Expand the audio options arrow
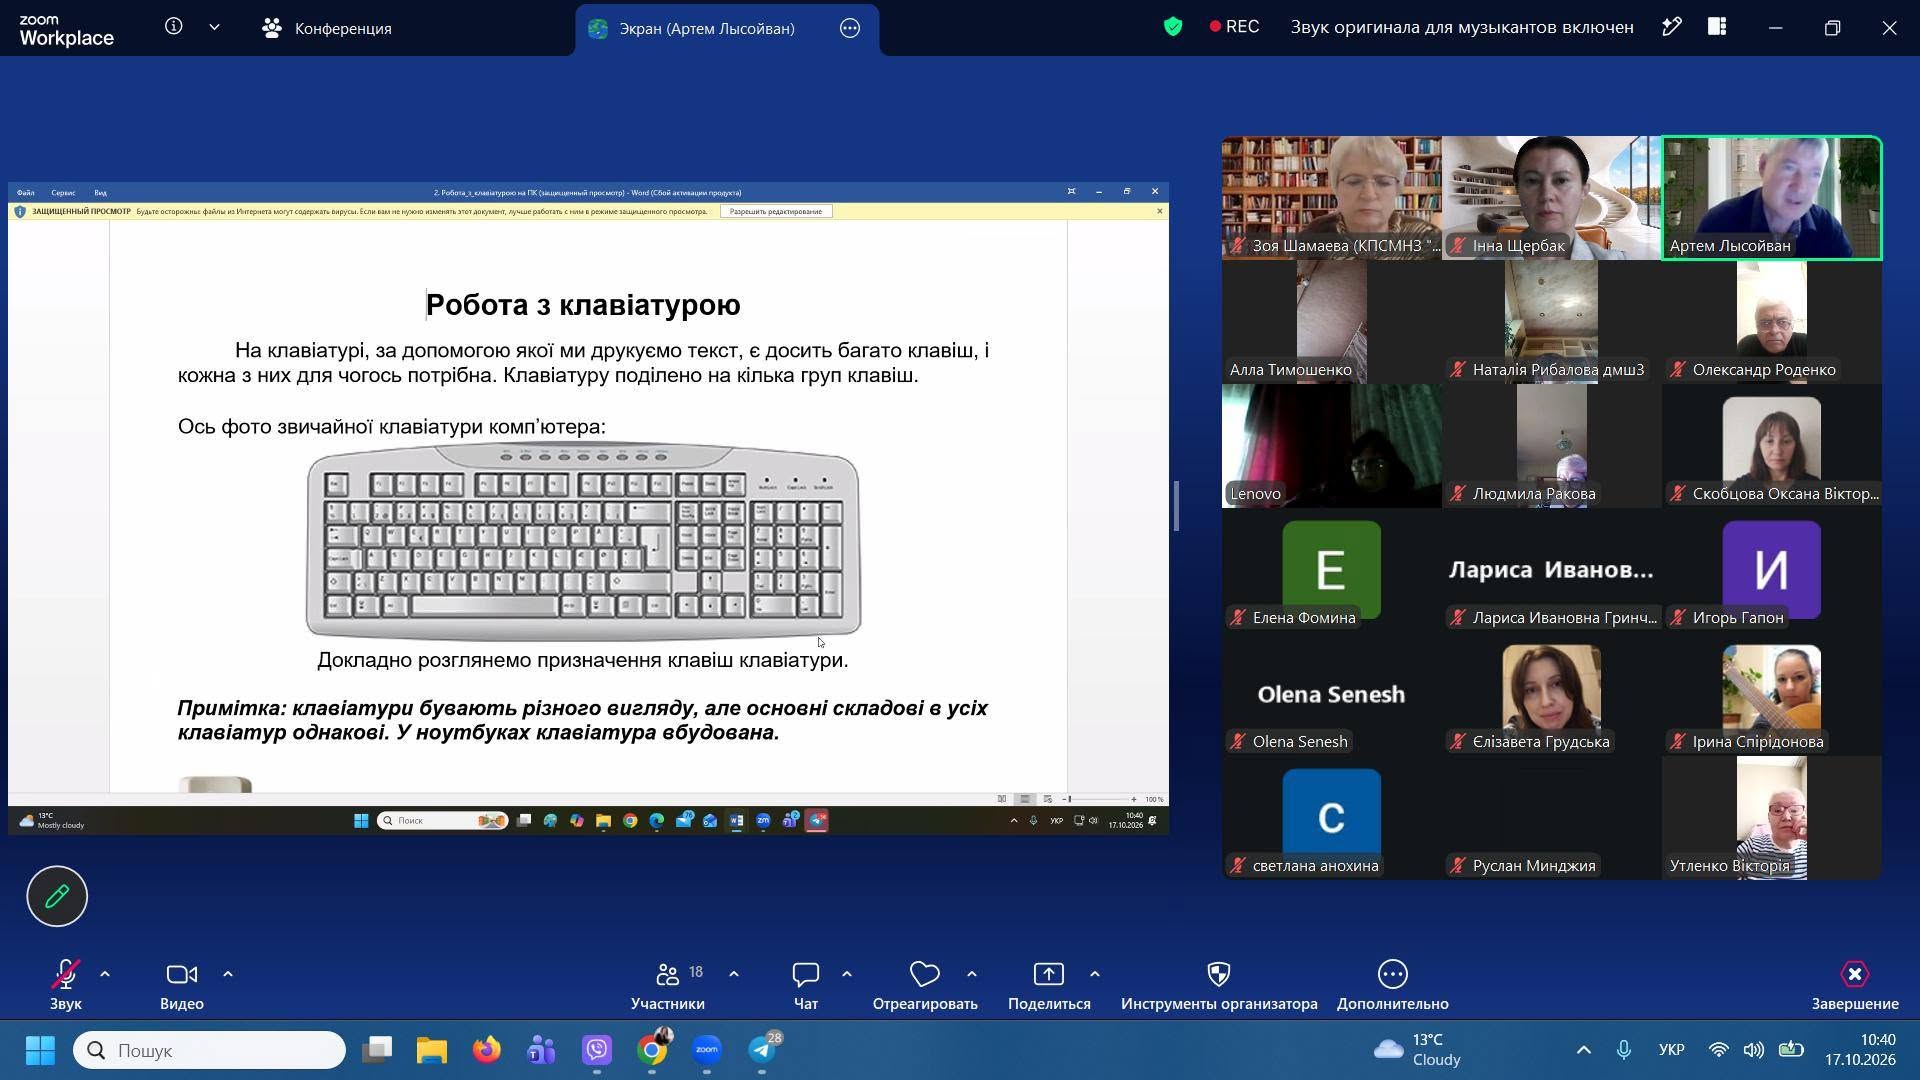This screenshot has height=1080, width=1920. (x=105, y=974)
